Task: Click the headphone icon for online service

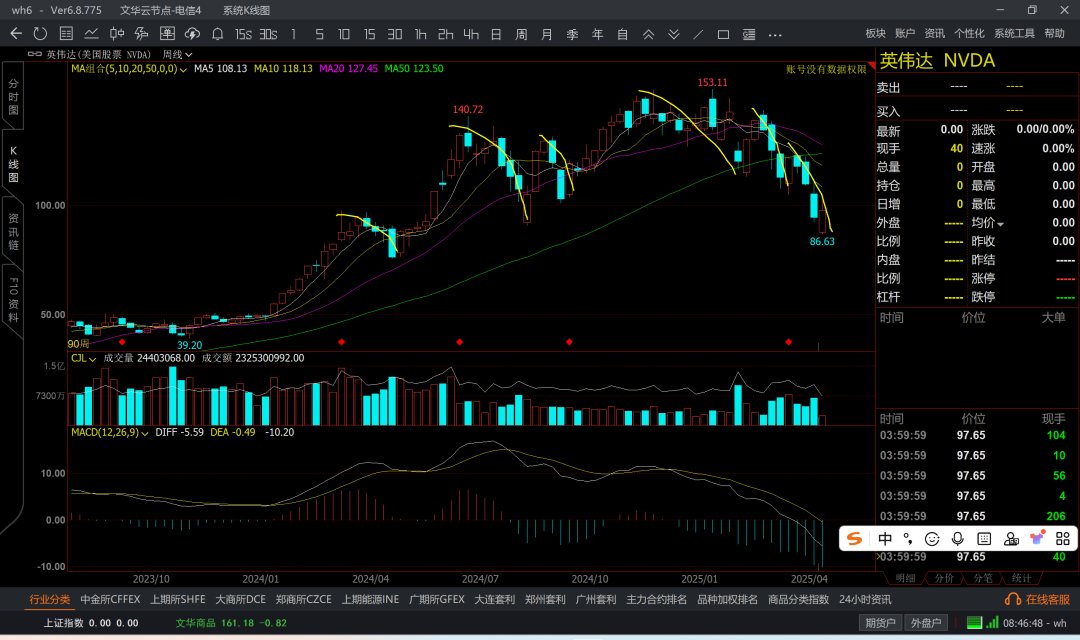Action: click(x=1012, y=599)
